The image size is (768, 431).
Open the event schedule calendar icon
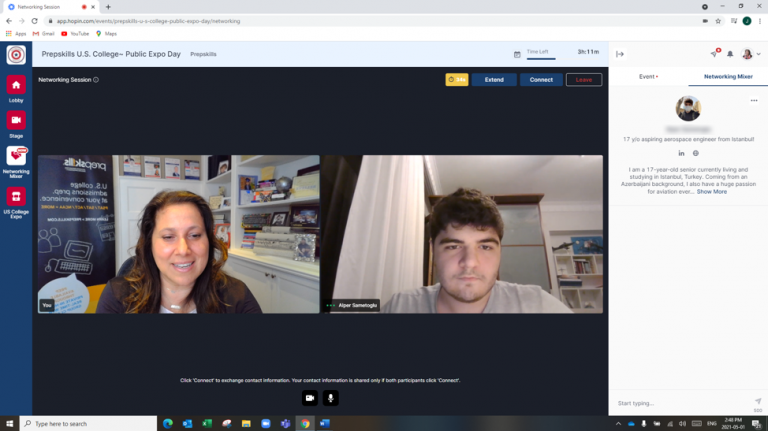[x=517, y=54]
